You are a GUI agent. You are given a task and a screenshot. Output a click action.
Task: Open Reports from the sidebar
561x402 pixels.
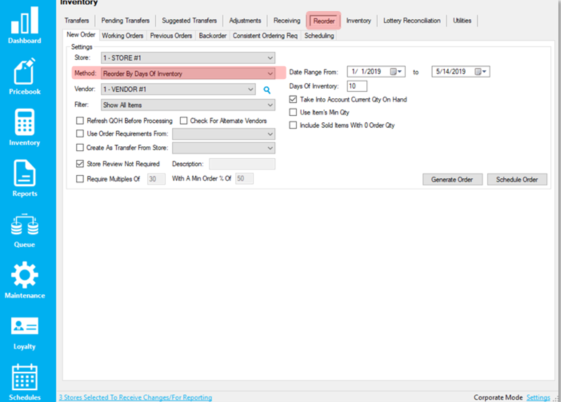(x=24, y=178)
